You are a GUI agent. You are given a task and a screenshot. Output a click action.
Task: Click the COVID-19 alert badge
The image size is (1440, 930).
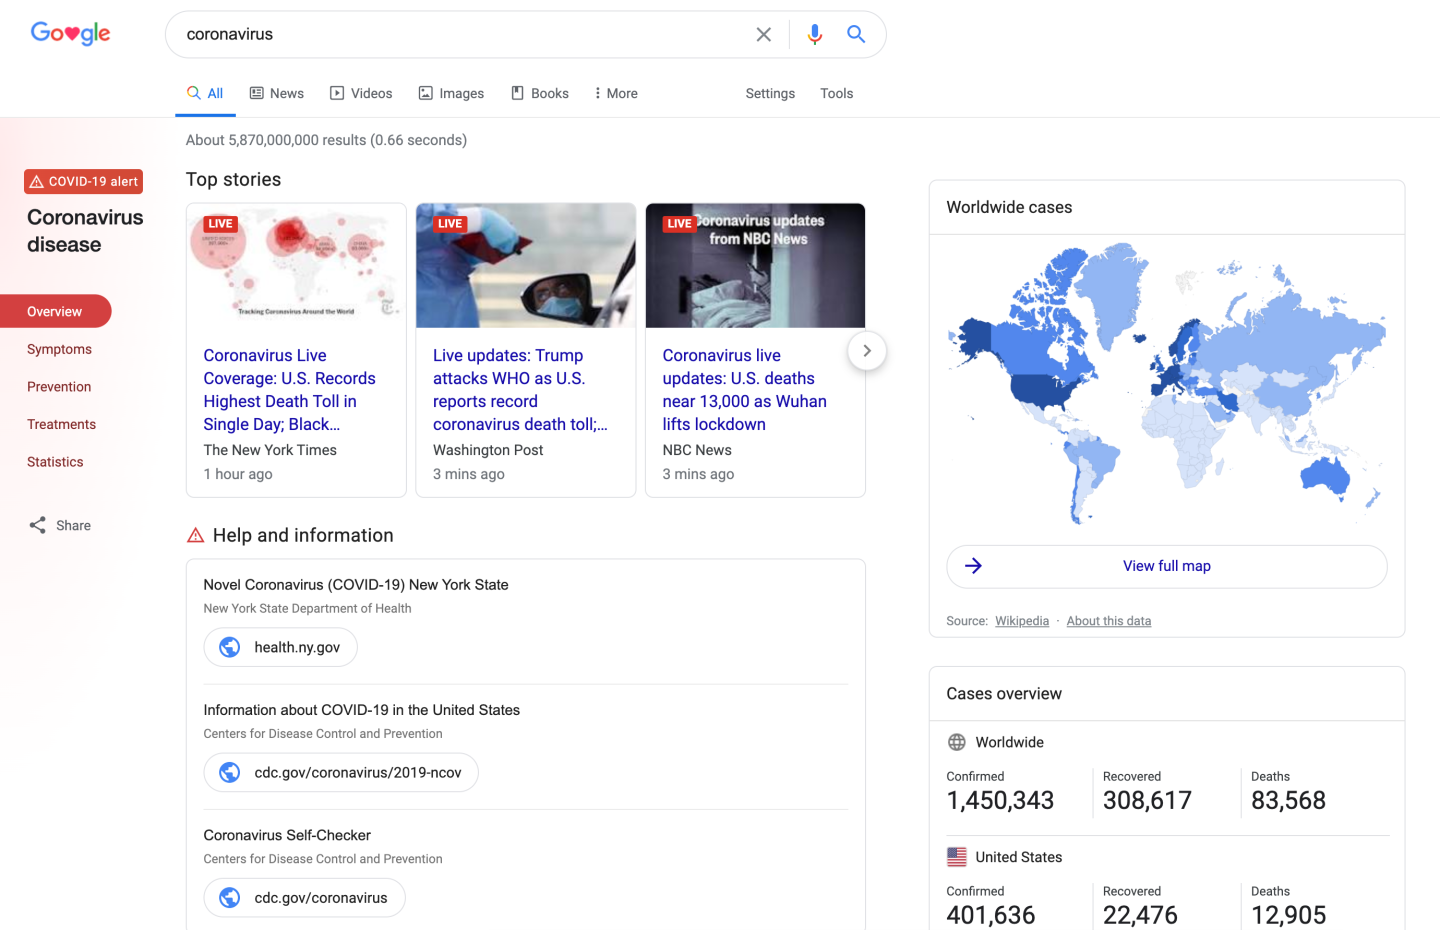click(x=83, y=181)
